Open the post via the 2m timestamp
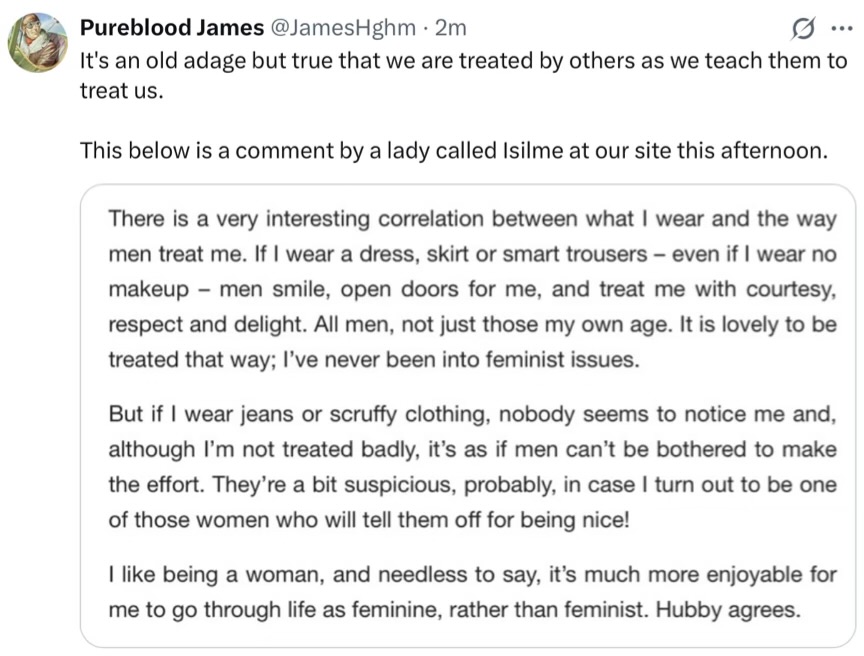Viewport: 864px width, 656px height. 451,28
